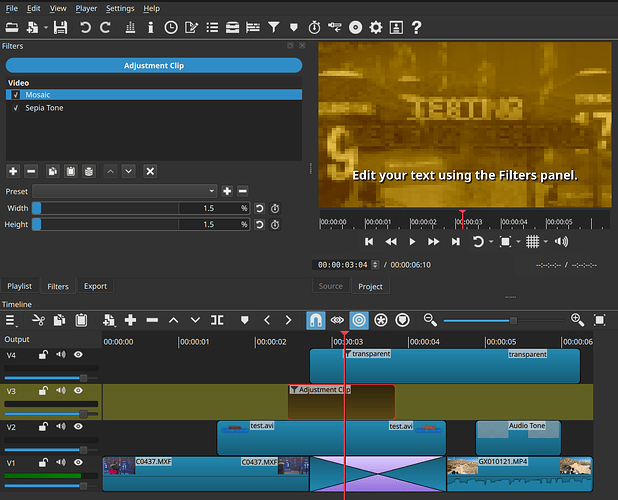Click the Adjustment Clip button
The width and height of the screenshot is (618, 500).
click(x=154, y=65)
